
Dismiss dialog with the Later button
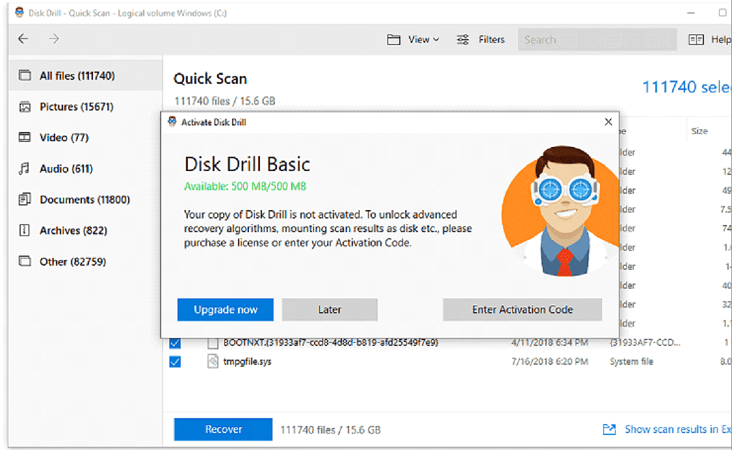pyautogui.click(x=330, y=309)
